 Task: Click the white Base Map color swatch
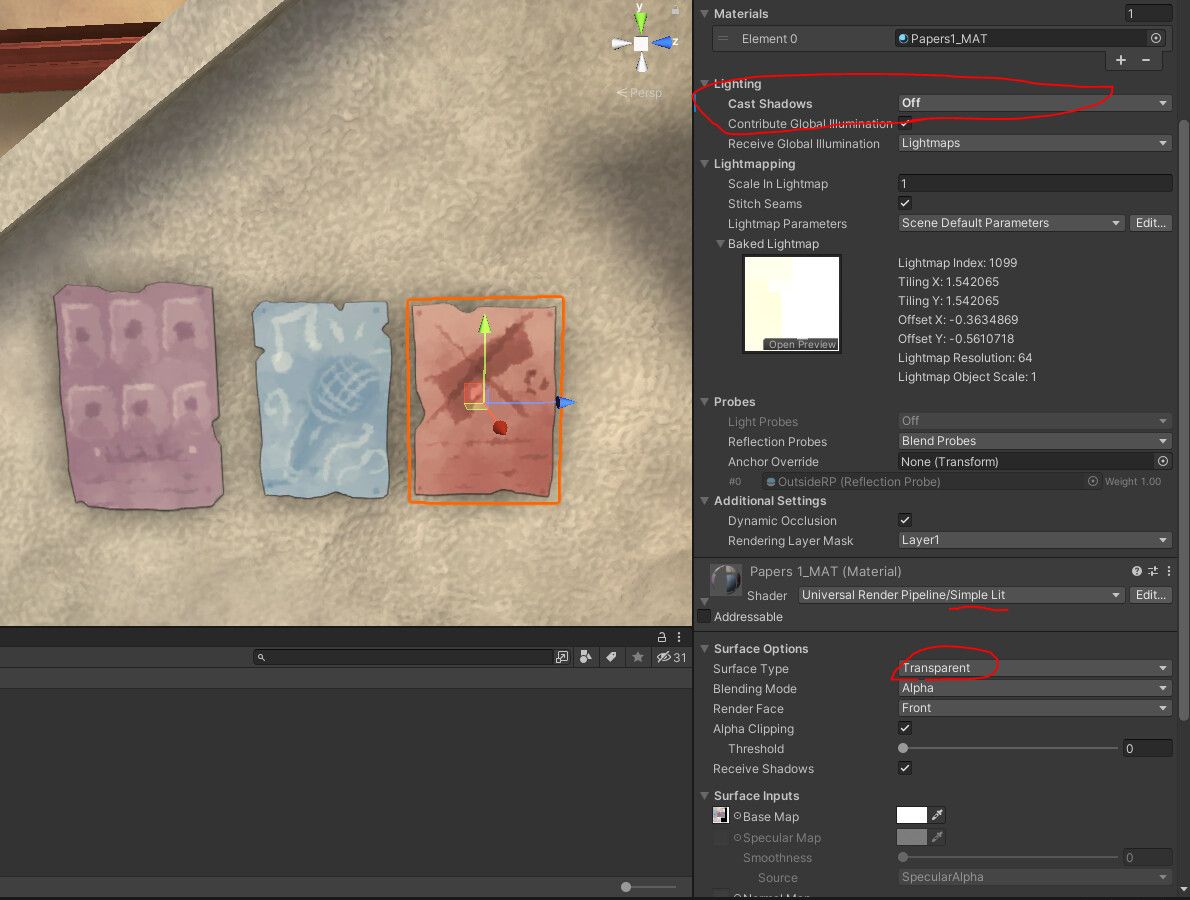click(910, 815)
